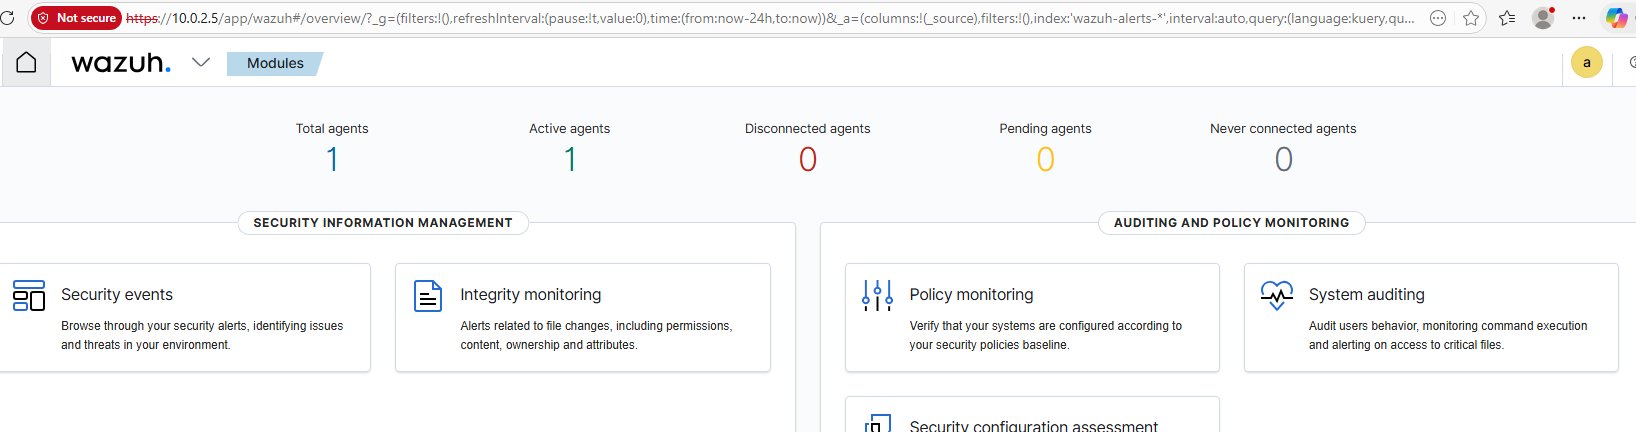Open the Security configuration assessment module
Viewport: 1636px width, 432px height.
coord(1033,425)
